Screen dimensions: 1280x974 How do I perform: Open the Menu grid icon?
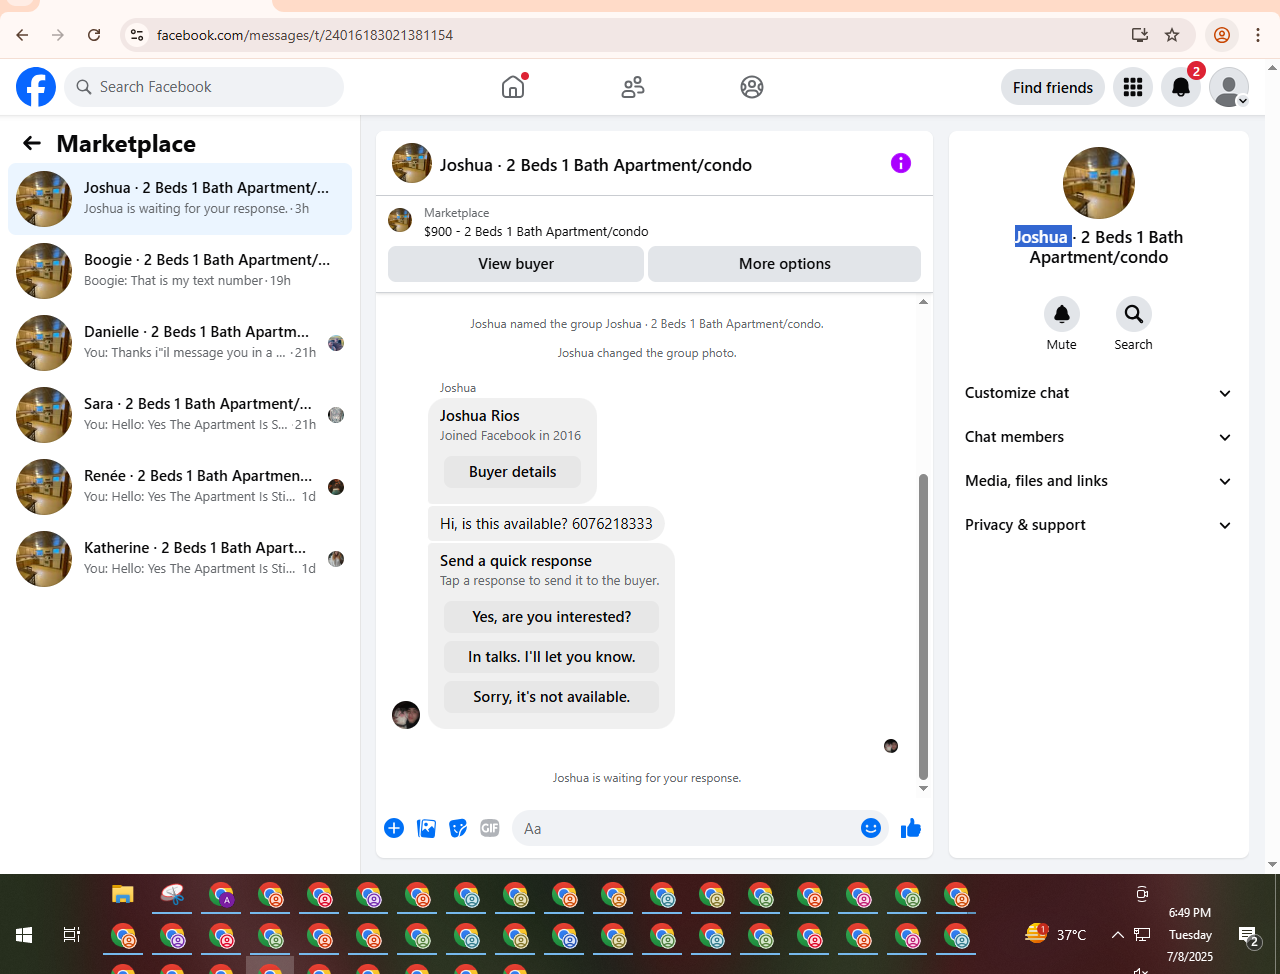tap(1133, 87)
